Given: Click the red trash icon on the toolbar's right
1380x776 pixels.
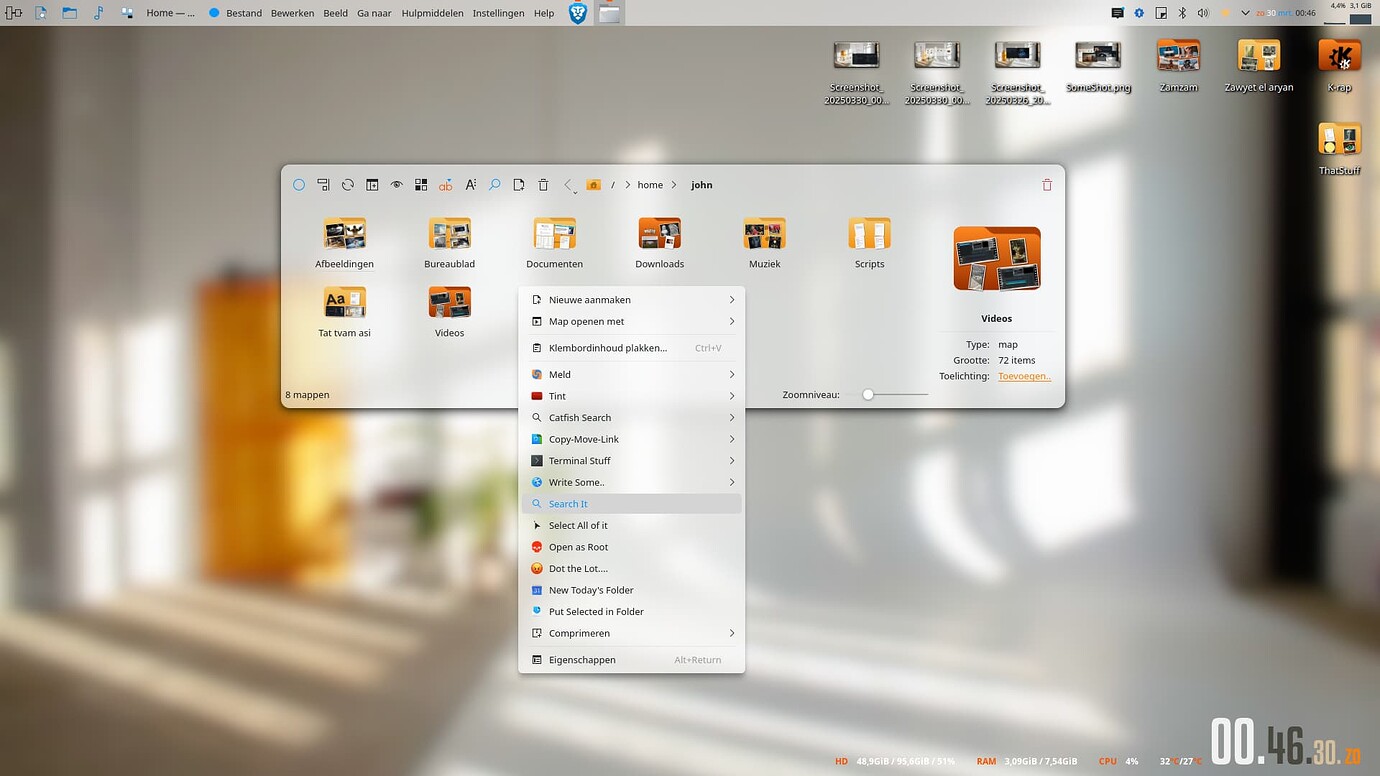Looking at the screenshot, I should tap(1047, 185).
